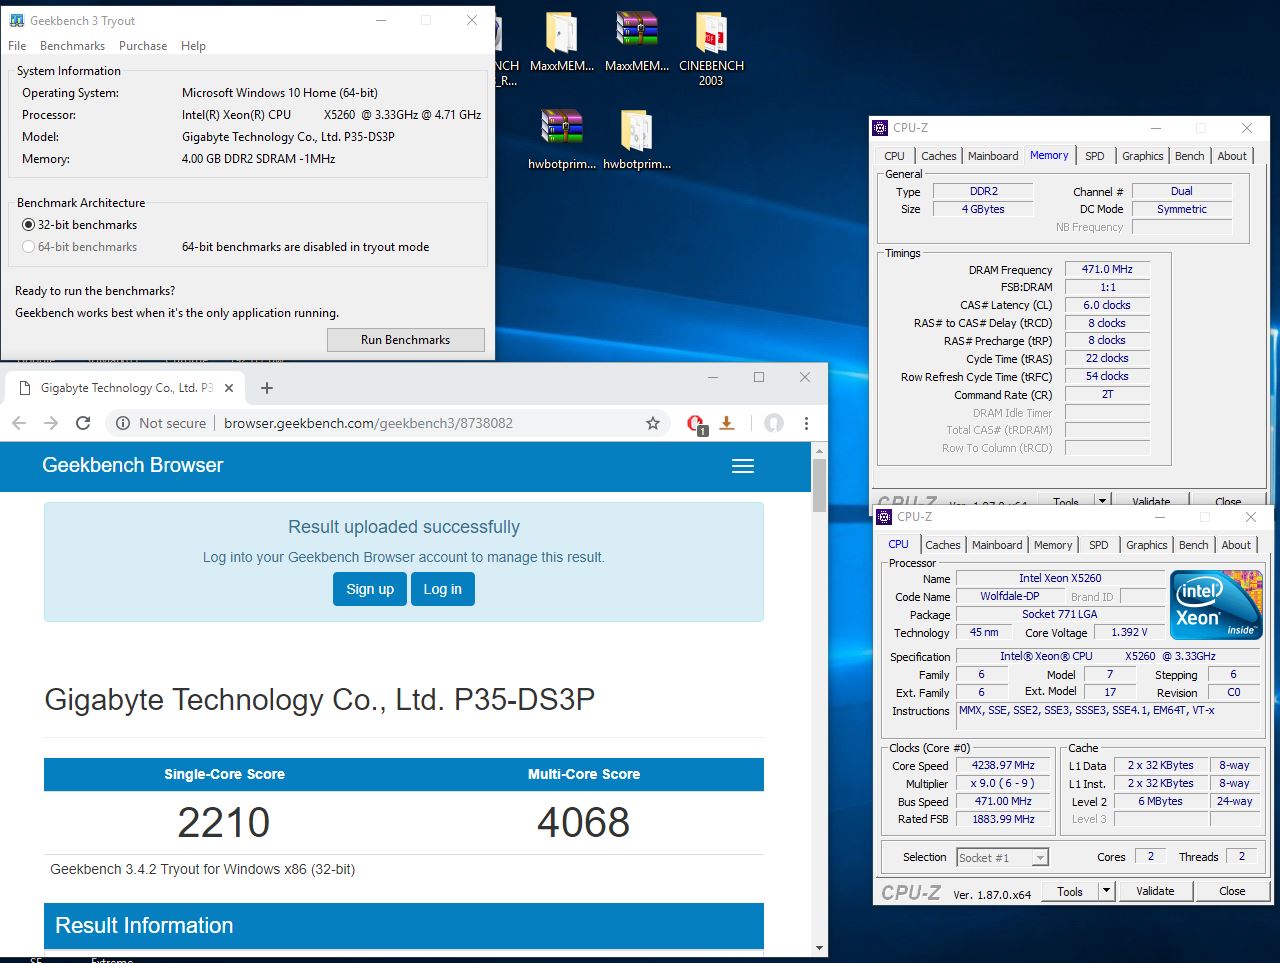The height and width of the screenshot is (963, 1280).
Task: Click the browser page vertical scrollbar thumb
Action: coord(819,485)
